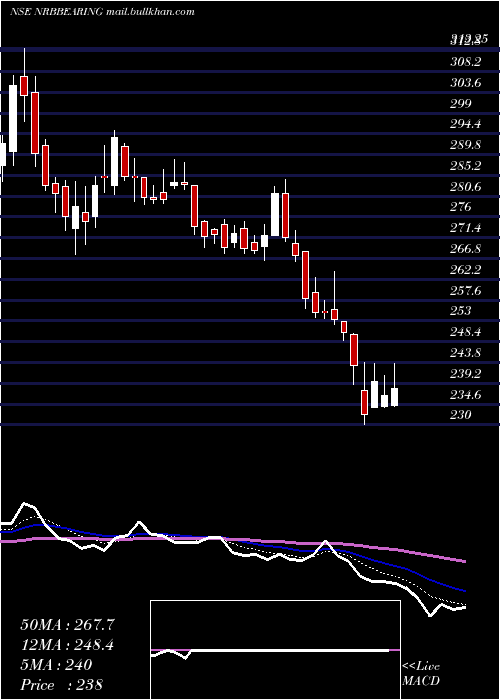Image resolution: width=500 pixels, height=700 pixels.
Task: Click the 303.6 price axis label
Action: pos(465,83)
